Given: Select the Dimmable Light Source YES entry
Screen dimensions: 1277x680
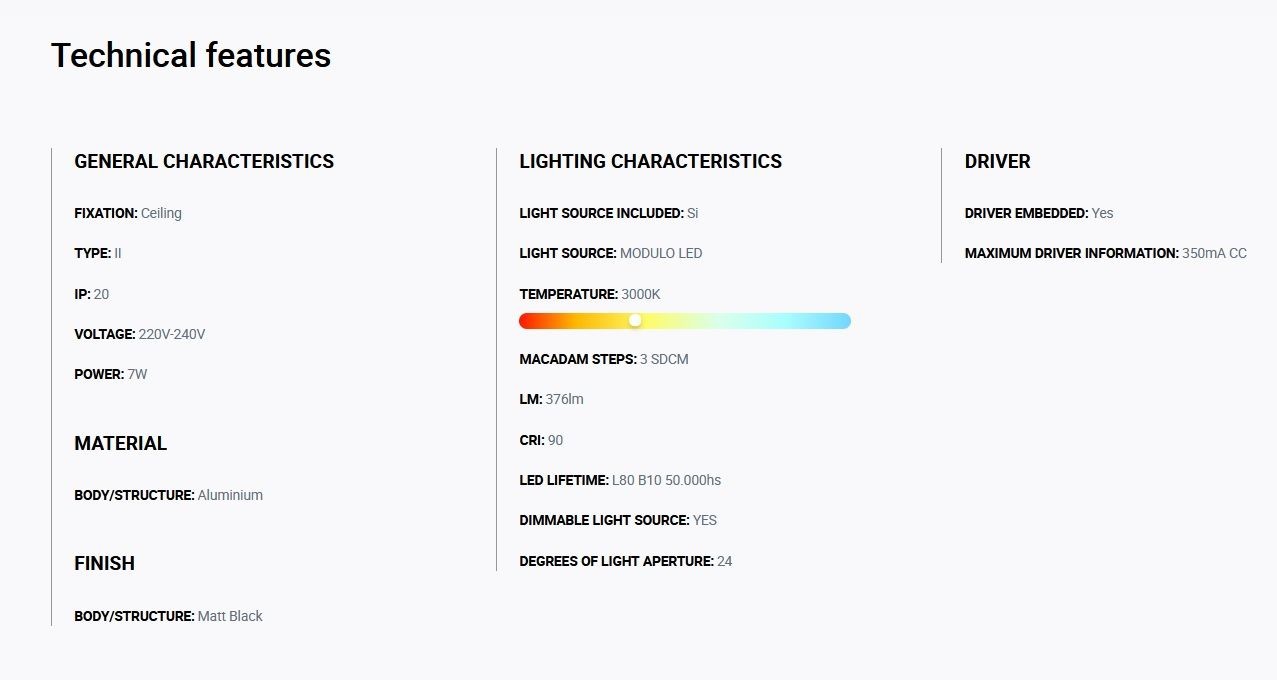Looking at the screenshot, I should click(618, 520).
